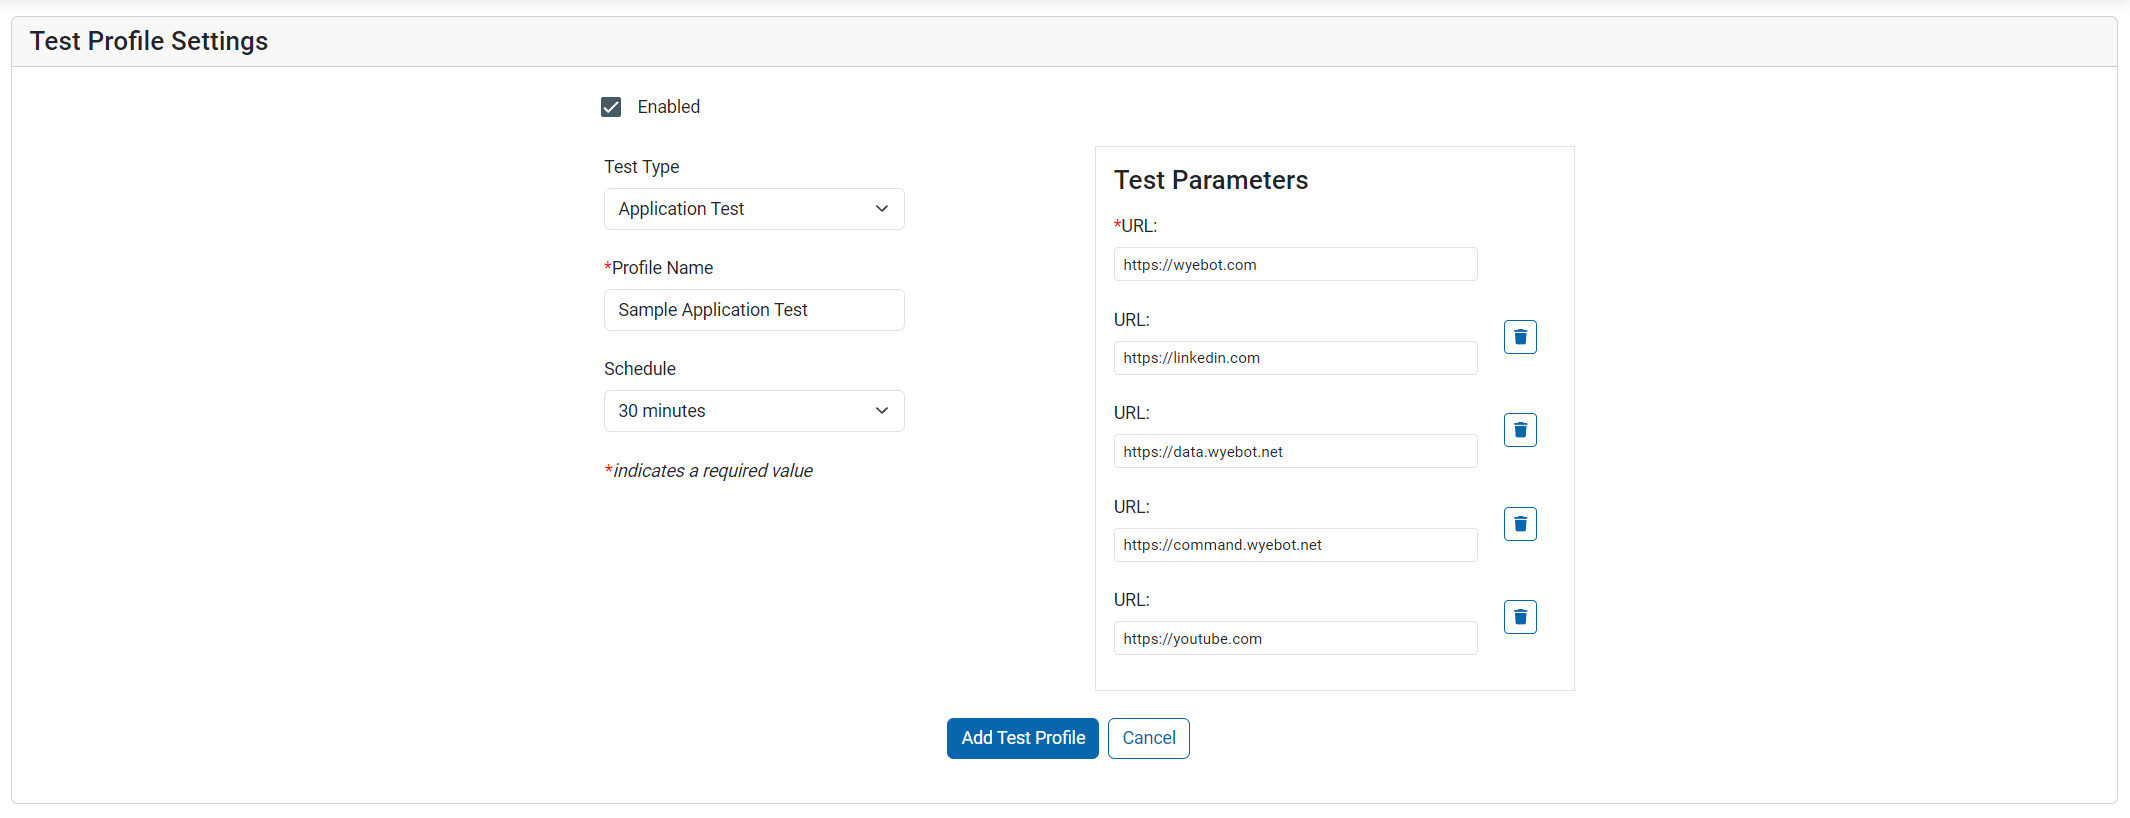Open the Test Type dropdown
The image size is (2130, 818).
pyautogui.click(x=754, y=209)
